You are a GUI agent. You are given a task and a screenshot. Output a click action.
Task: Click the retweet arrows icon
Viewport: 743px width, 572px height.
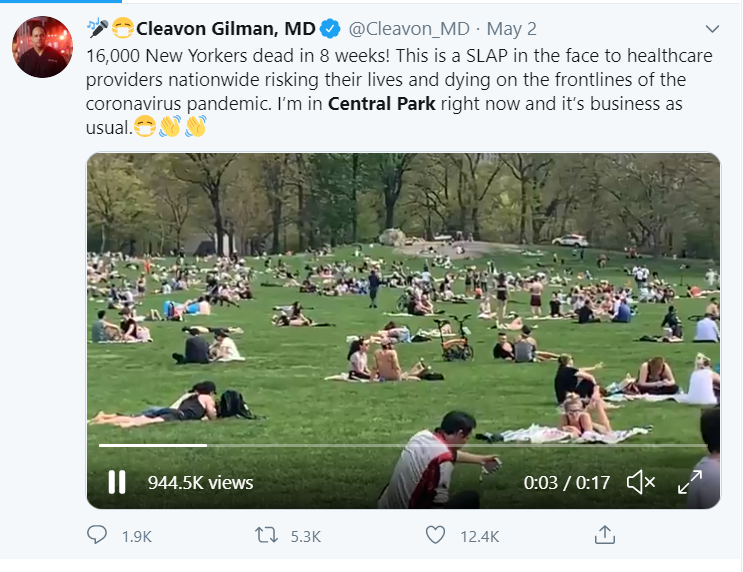[265, 536]
